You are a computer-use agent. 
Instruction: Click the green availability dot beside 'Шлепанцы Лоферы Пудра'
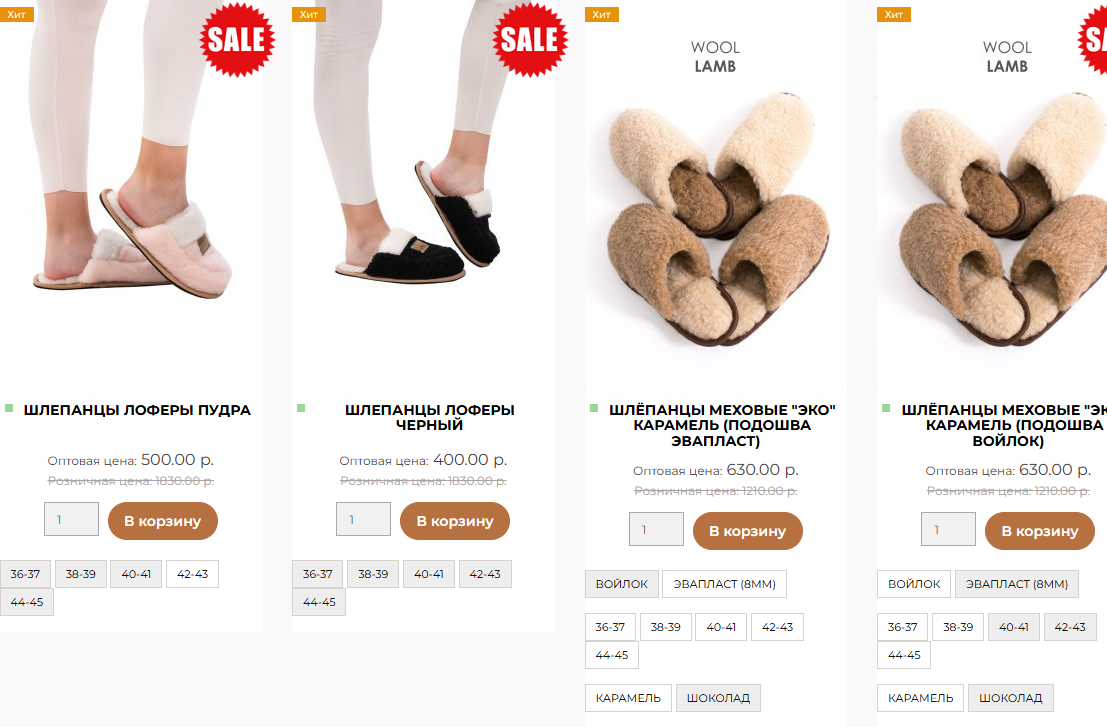(9, 409)
